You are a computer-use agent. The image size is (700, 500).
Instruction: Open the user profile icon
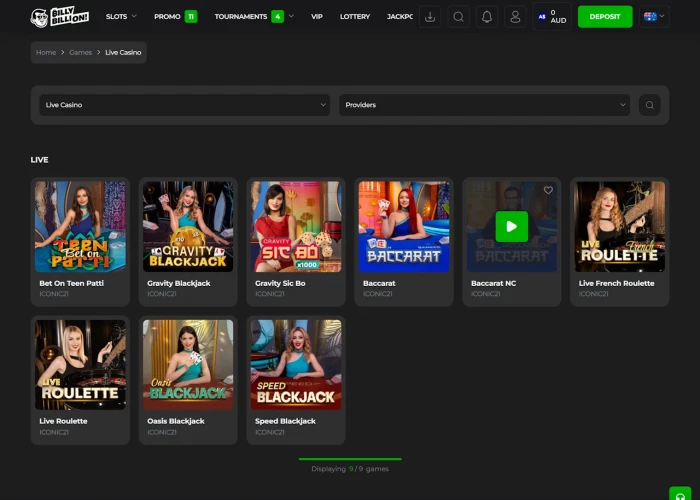coord(515,17)
